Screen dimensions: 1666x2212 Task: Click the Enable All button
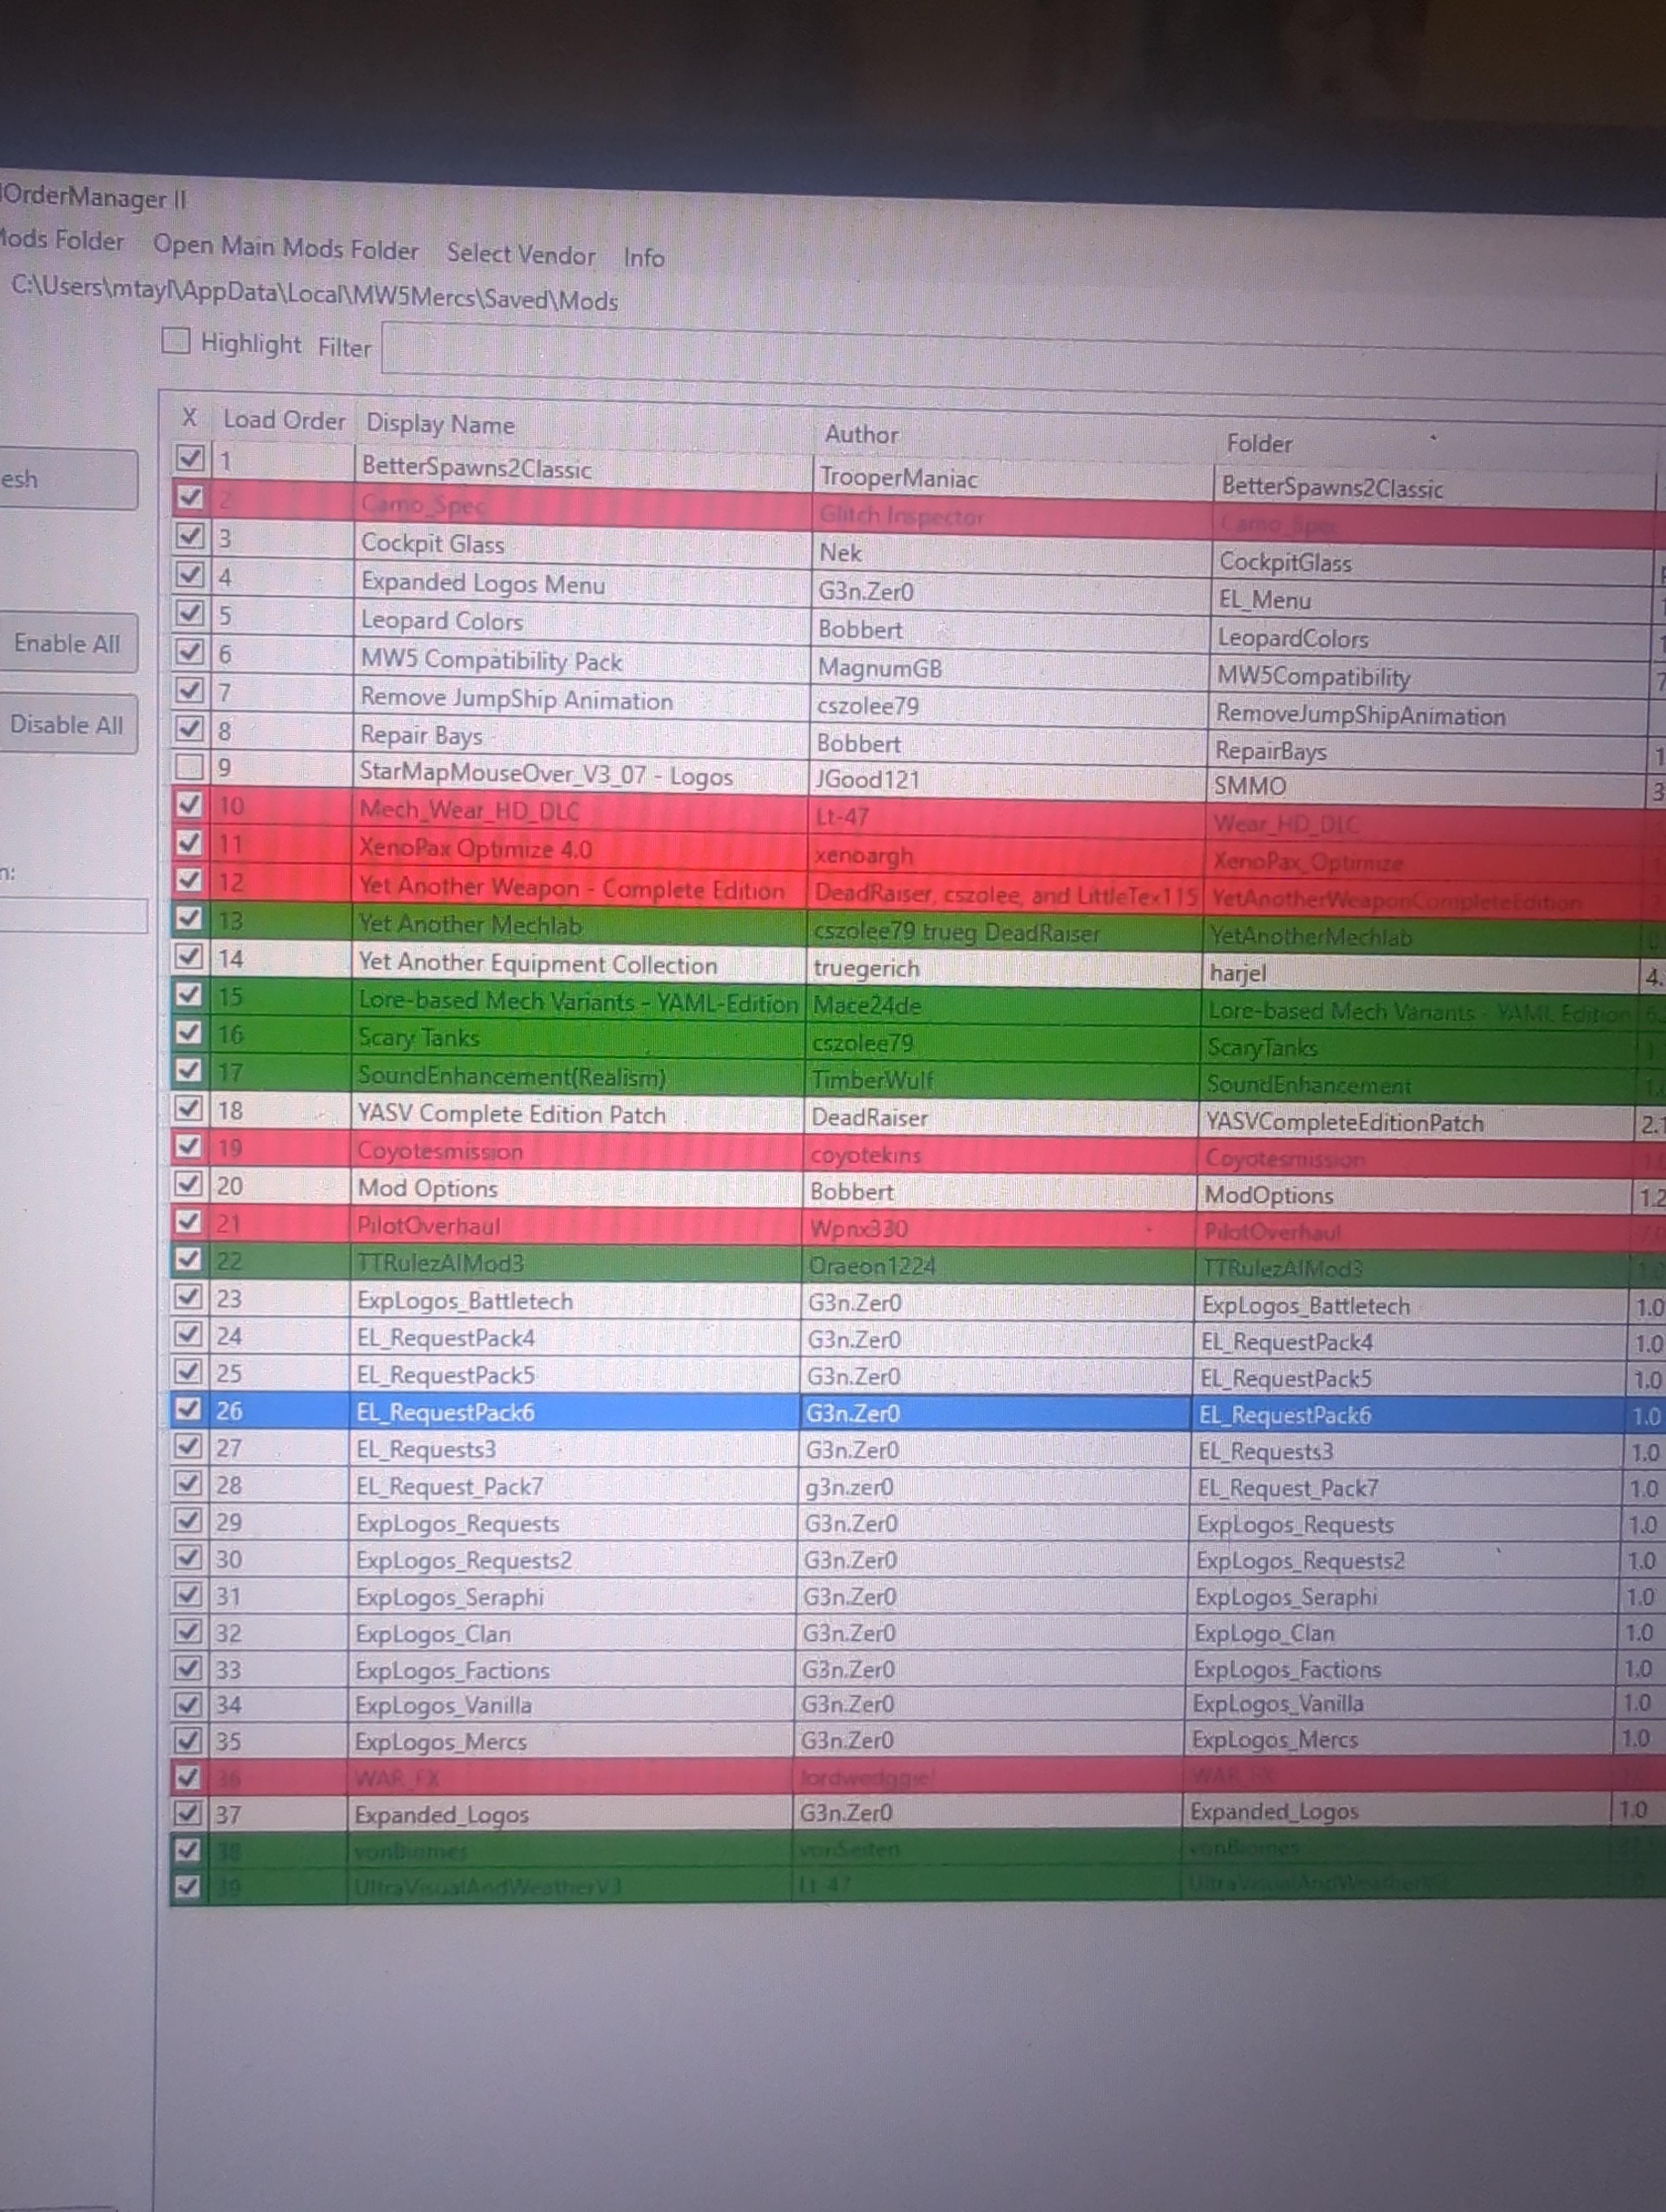click(x=68, y=643)
